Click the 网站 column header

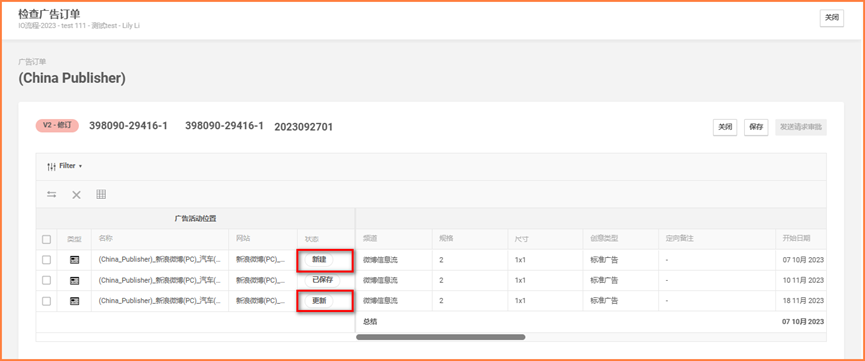point(243,239)
